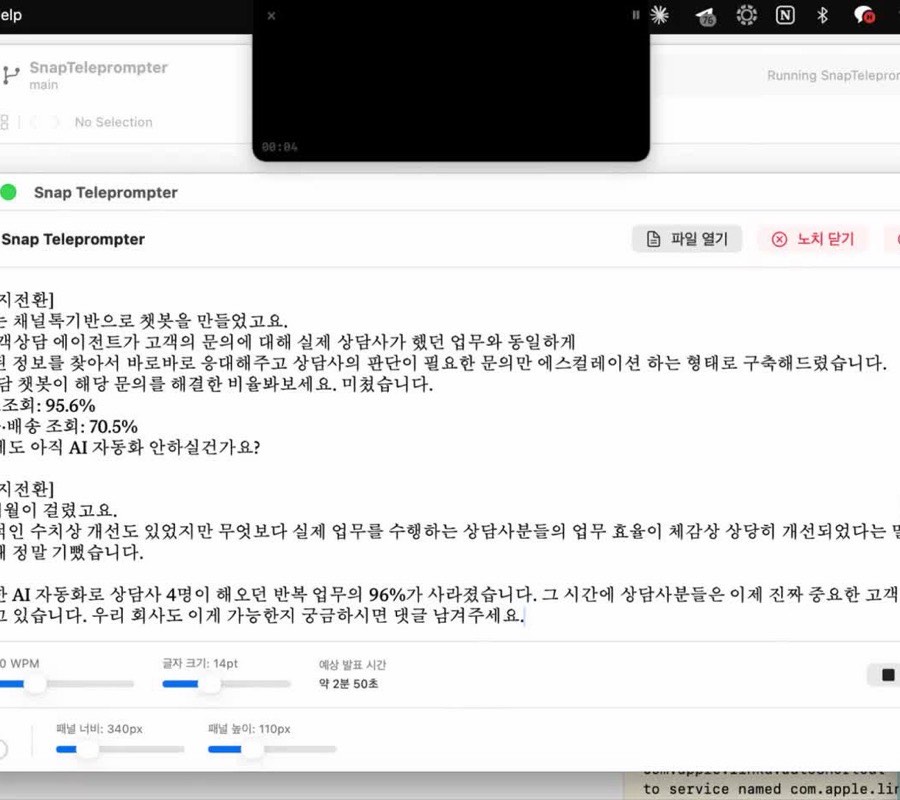The image size is (900, 800).
Task: Click the Running SnapTeleprompter status in Xcode
Action: (x=833, y=75)
